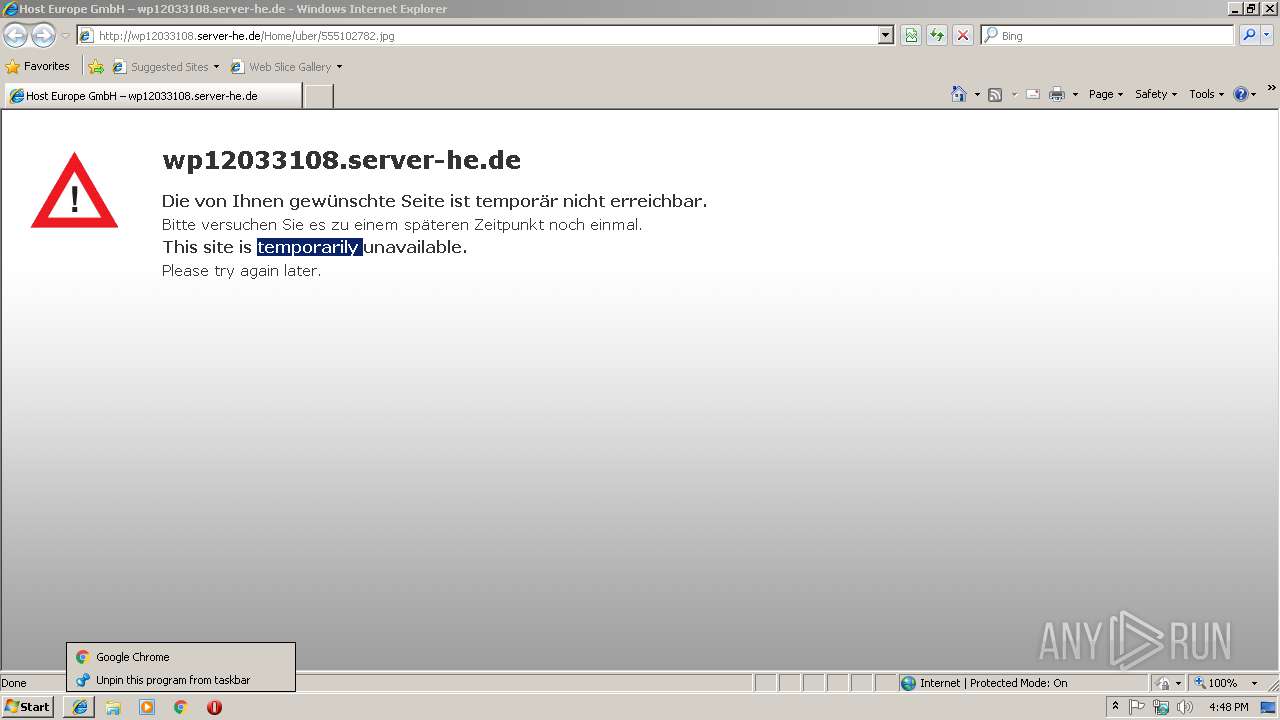This screenshot has height=720, width=1280.
Task: Click the 4:48 PM clock
Action: pos(1228,707)
